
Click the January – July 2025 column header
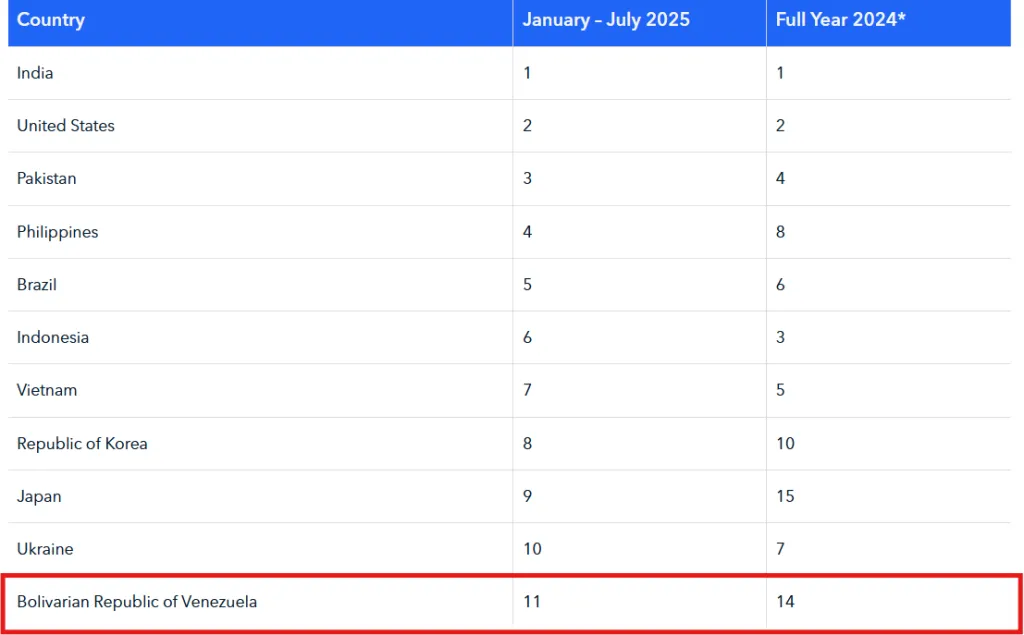click(x=606, y=20)
